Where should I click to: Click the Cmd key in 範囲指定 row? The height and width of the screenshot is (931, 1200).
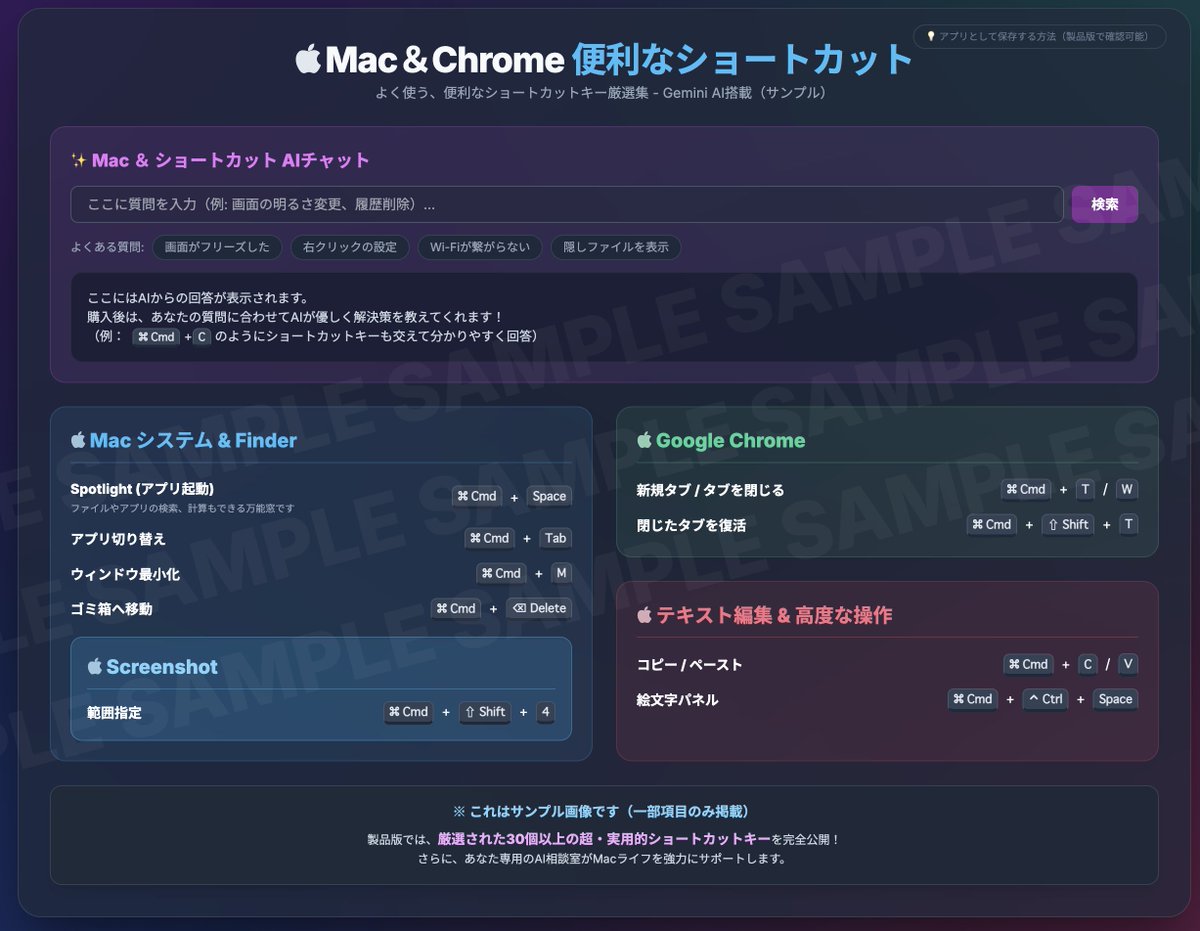(408, 712)
